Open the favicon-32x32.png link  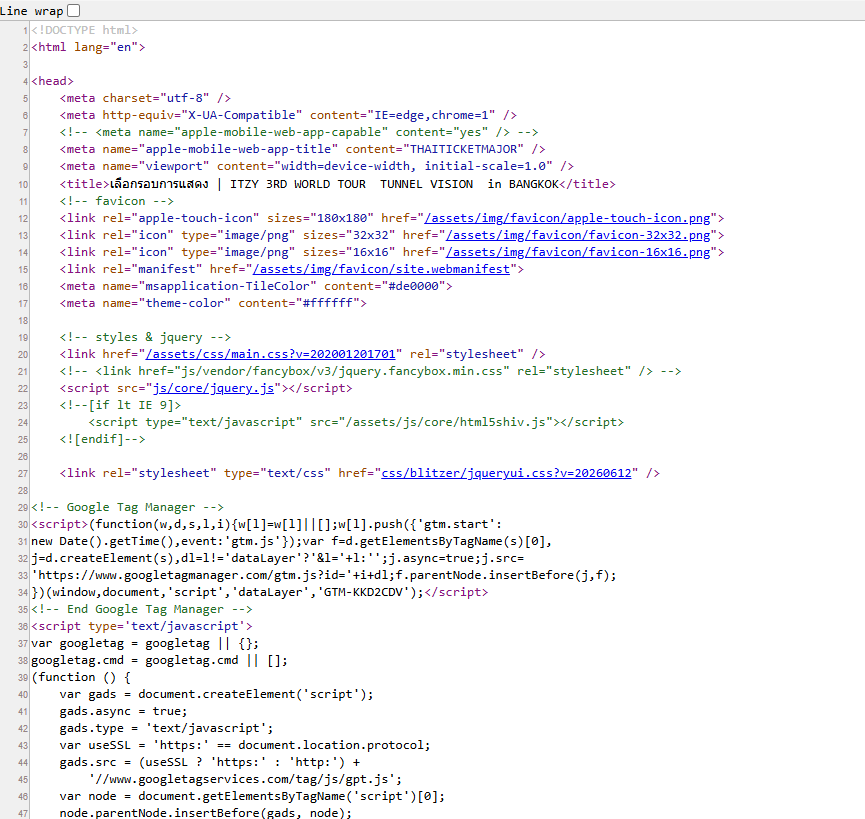(x=578, y=235)
